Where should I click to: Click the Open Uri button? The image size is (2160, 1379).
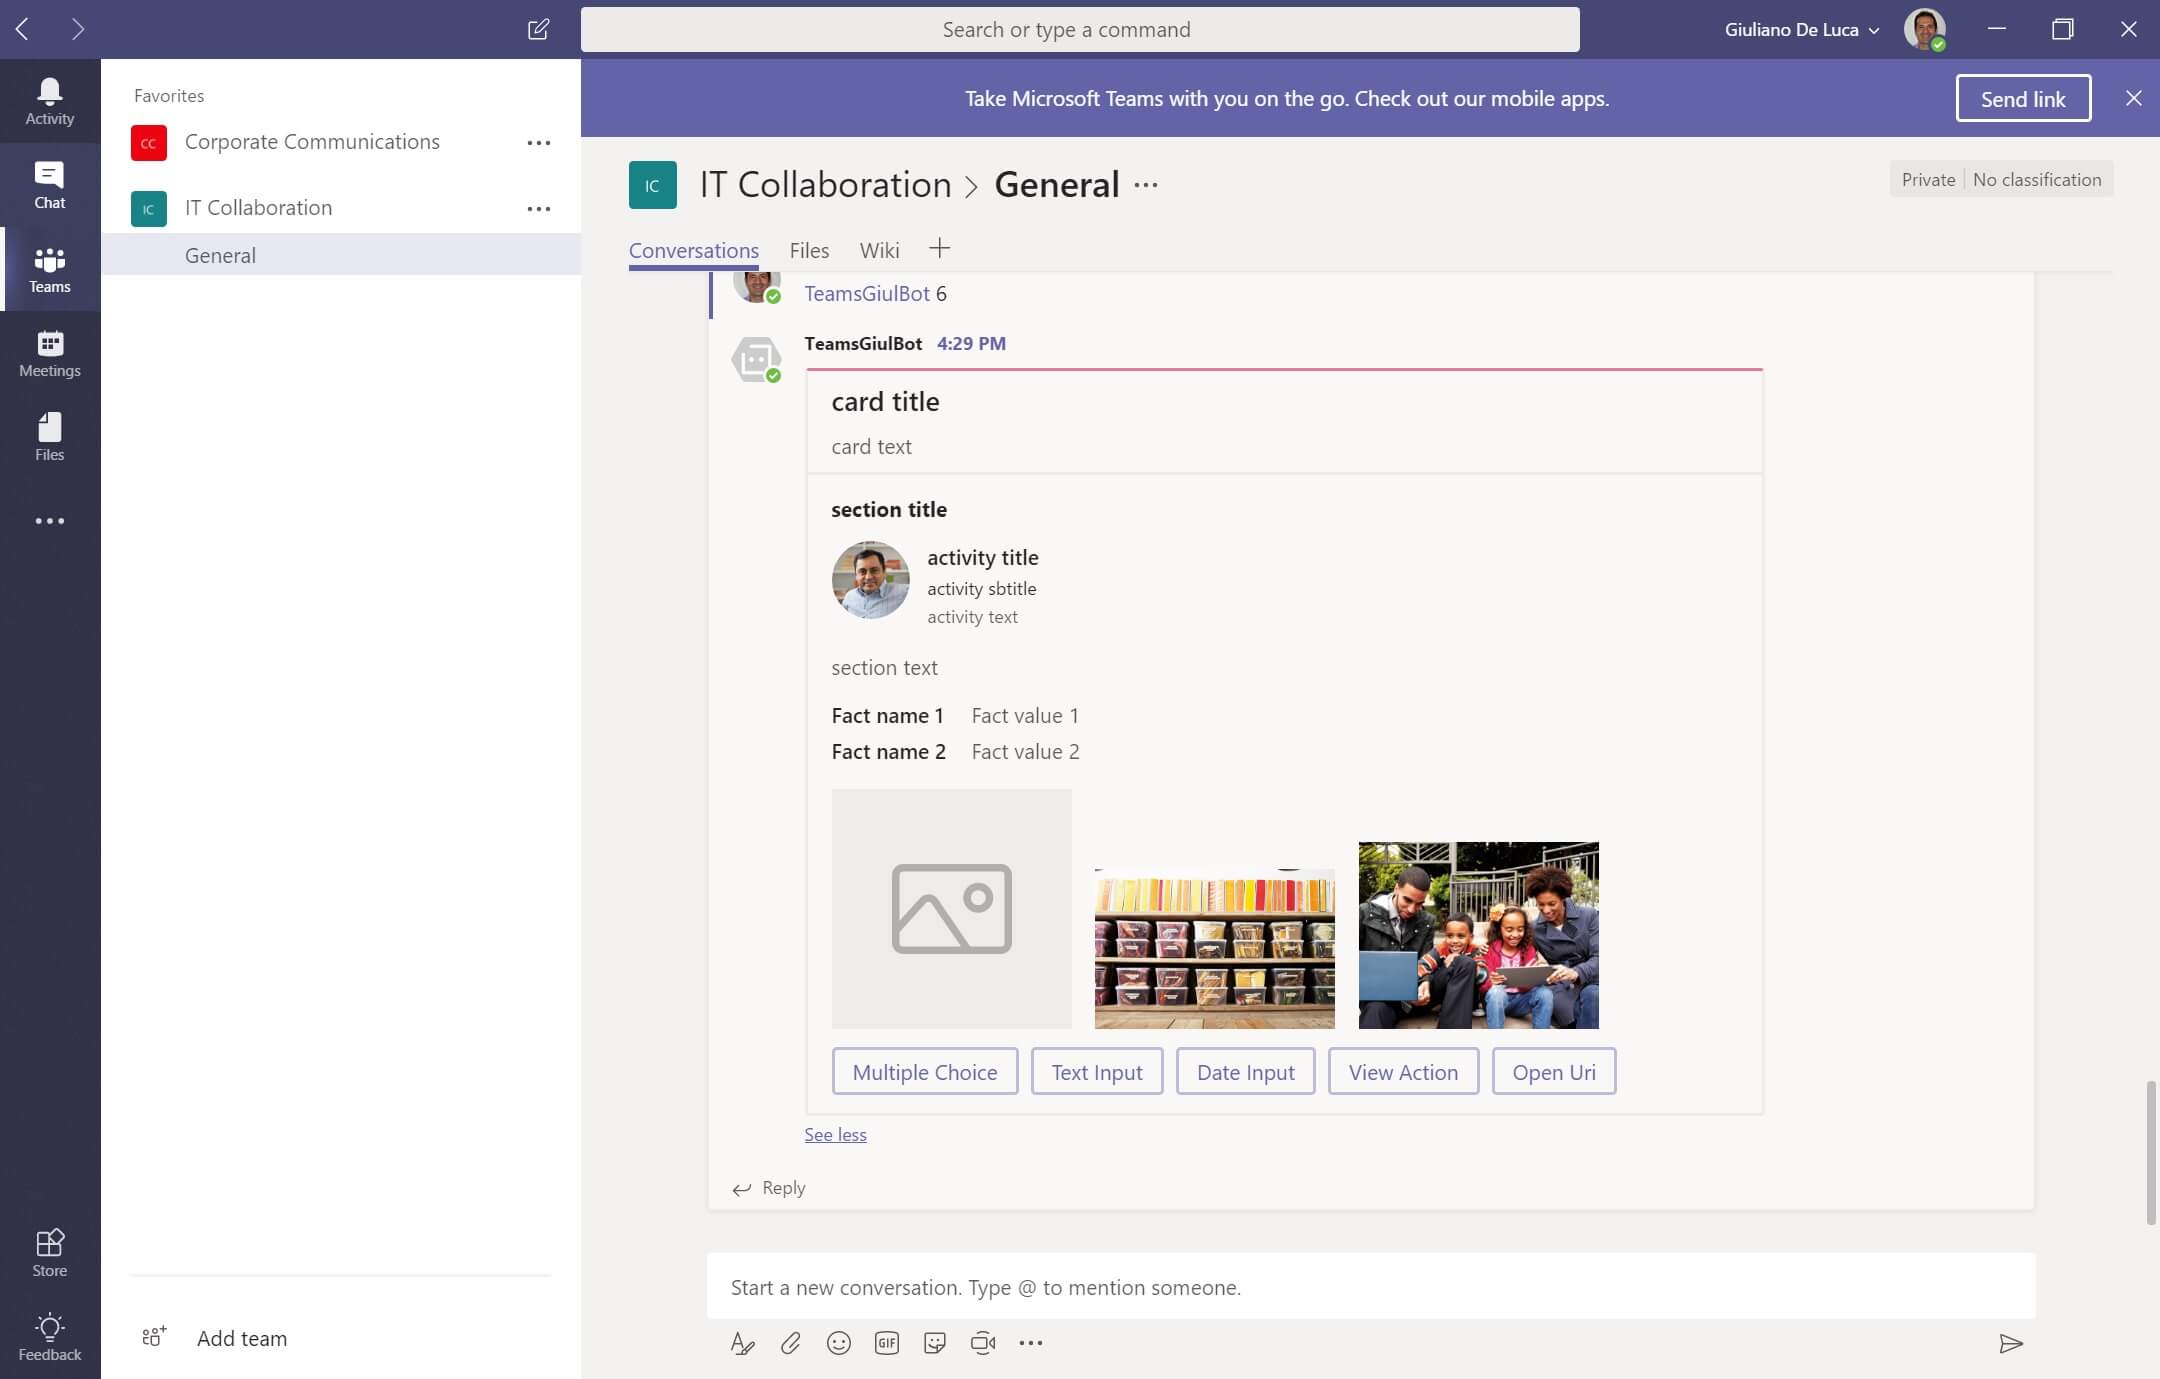click(1554, 1070)
